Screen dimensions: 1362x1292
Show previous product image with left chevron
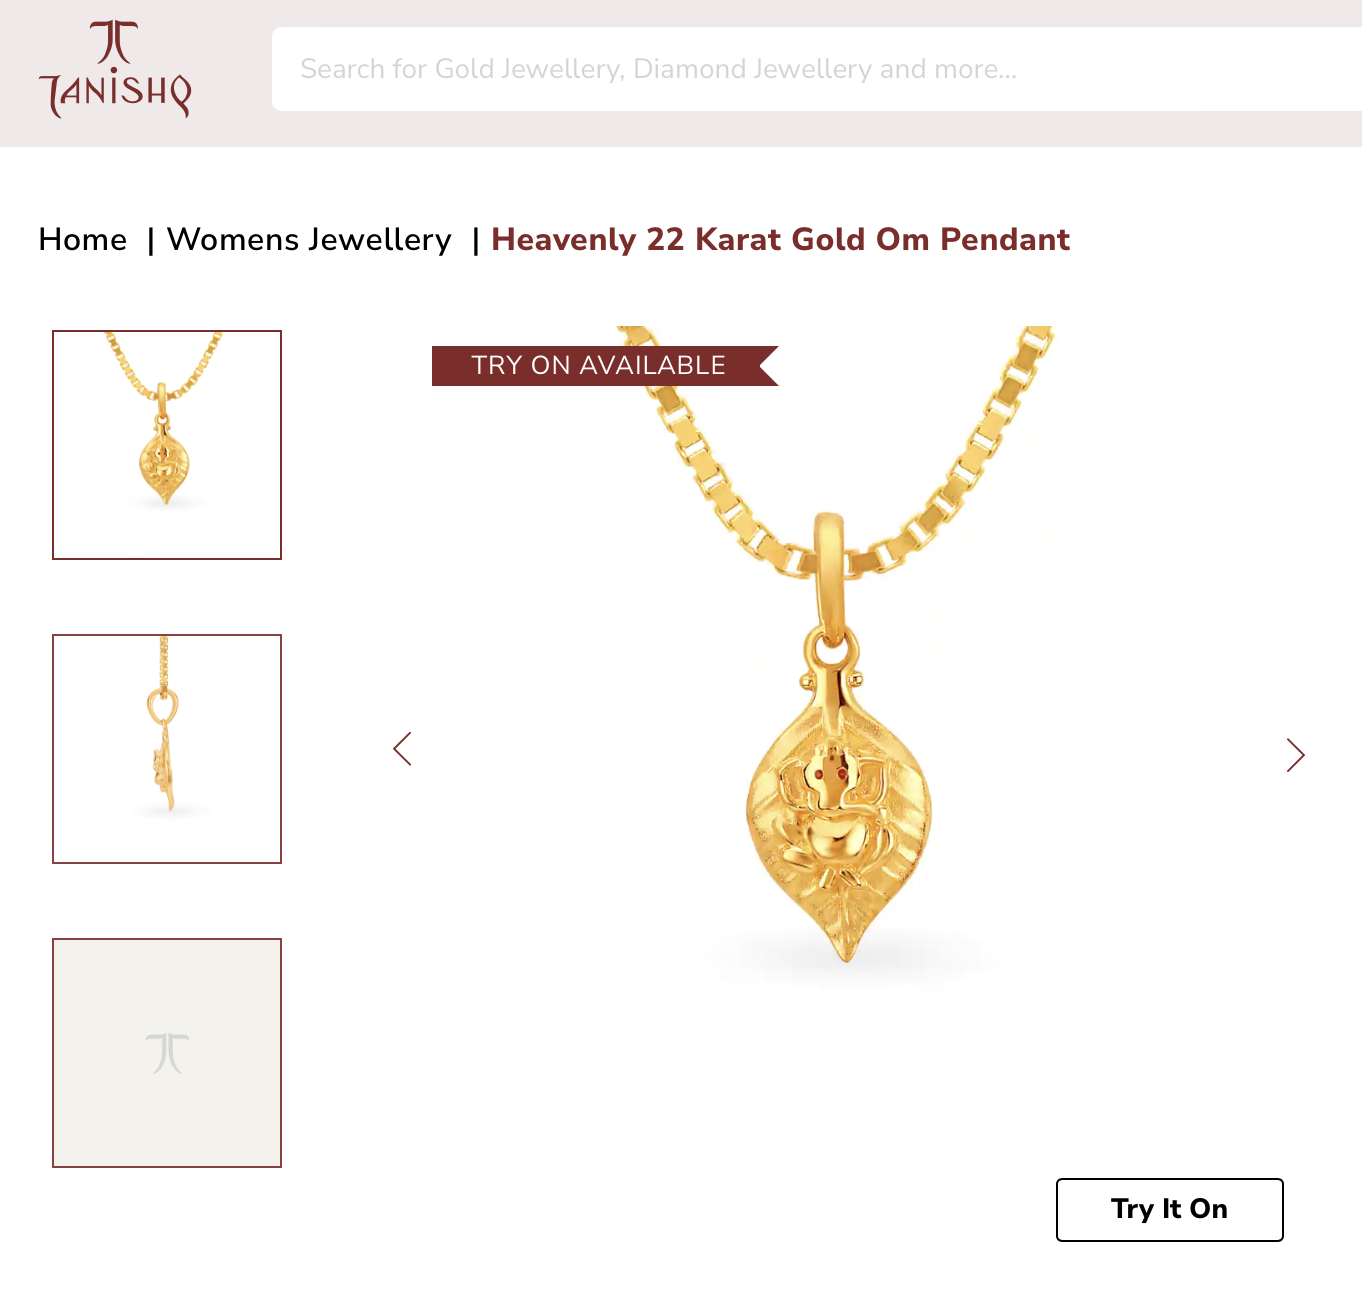click(402, 749)
